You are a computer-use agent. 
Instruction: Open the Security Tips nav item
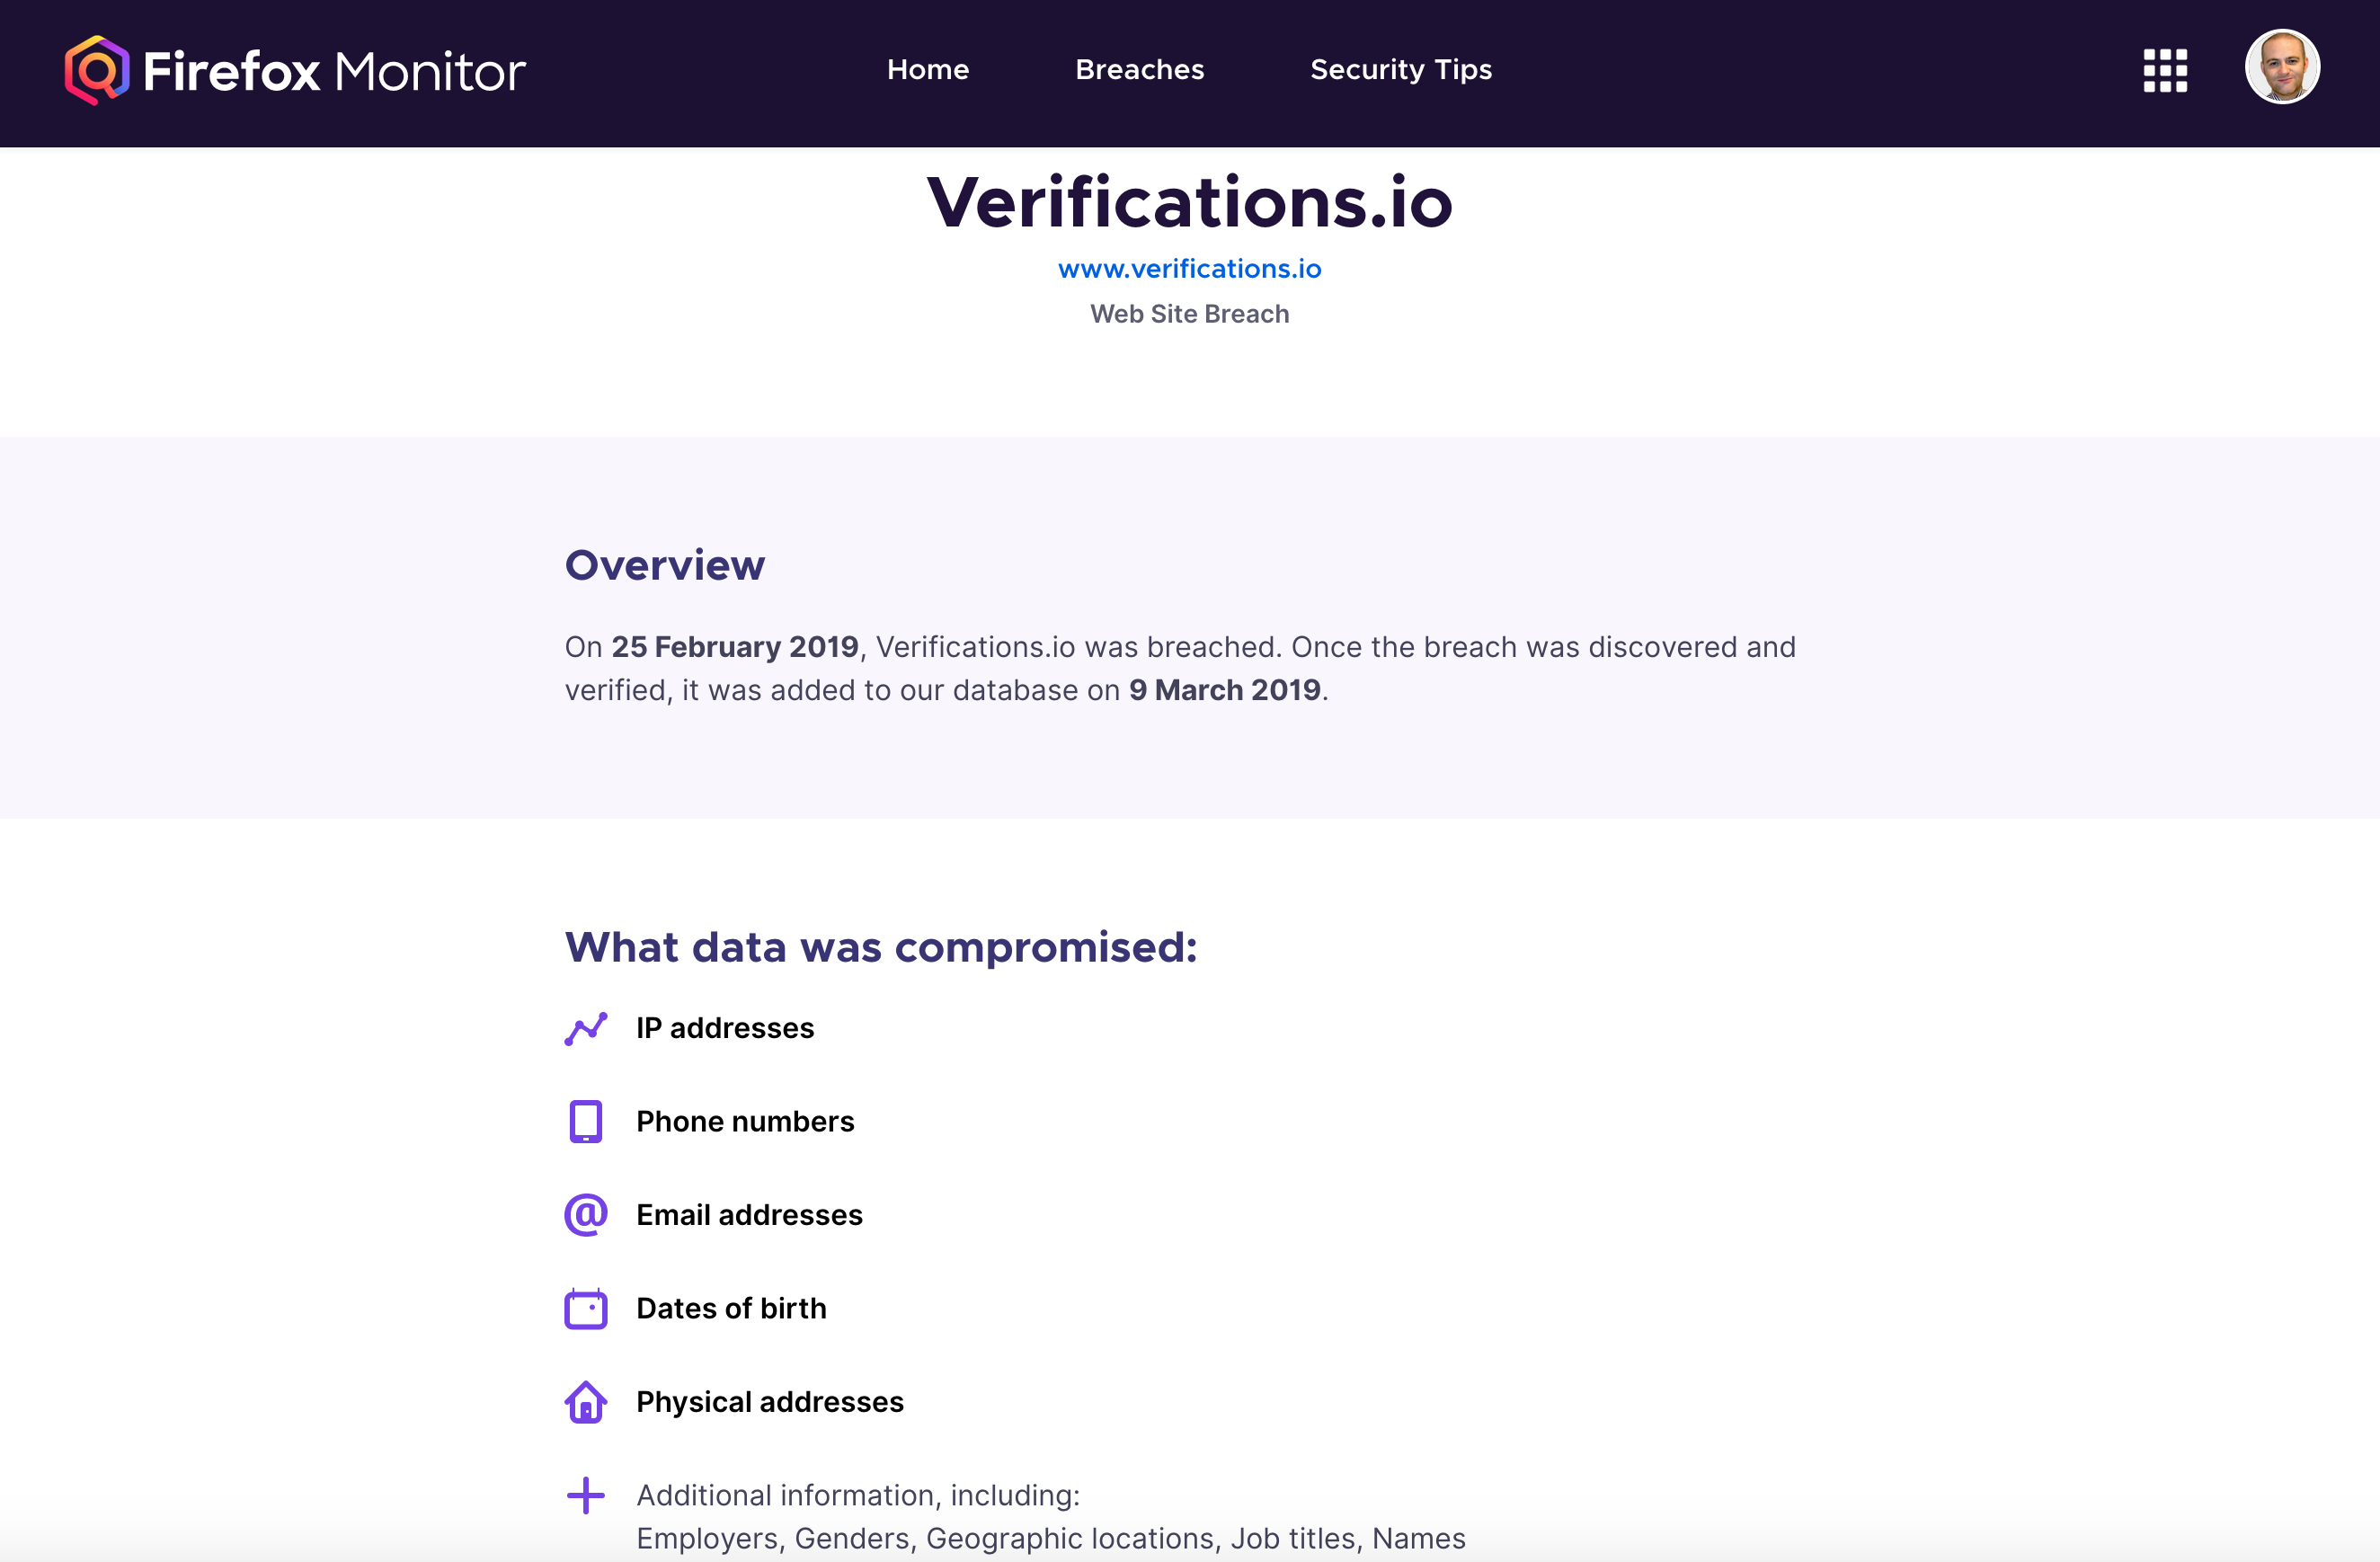[1401, 70]
